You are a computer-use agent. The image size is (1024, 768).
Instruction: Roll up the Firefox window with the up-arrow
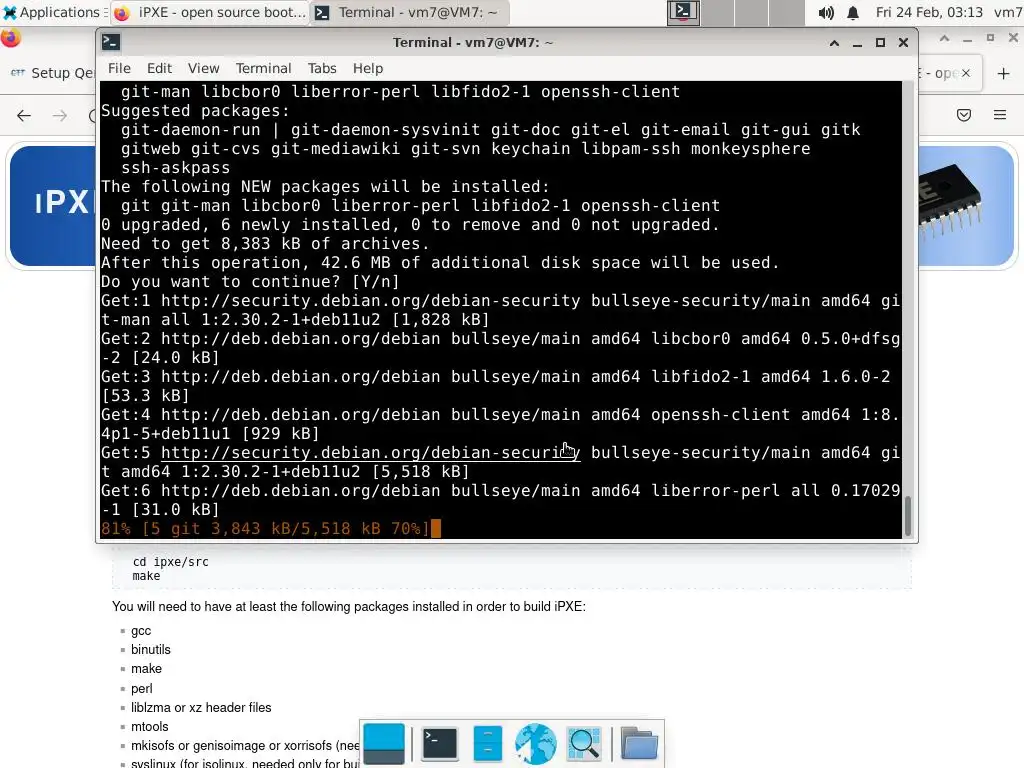pos(944,39)
